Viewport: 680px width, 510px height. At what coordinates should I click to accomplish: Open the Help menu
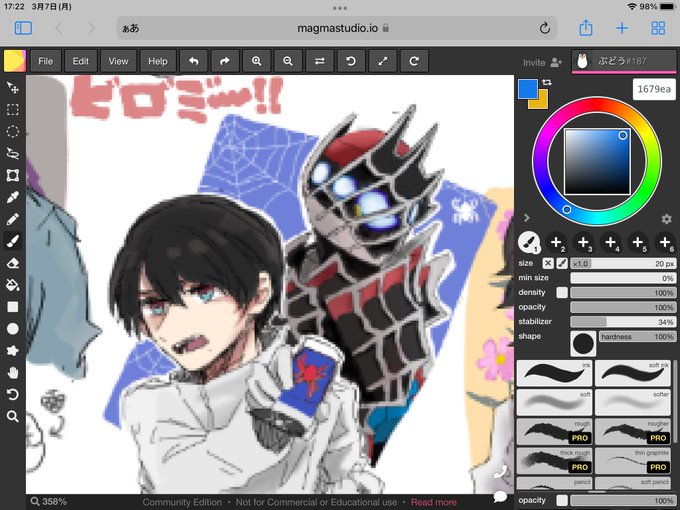pos(158,61)
